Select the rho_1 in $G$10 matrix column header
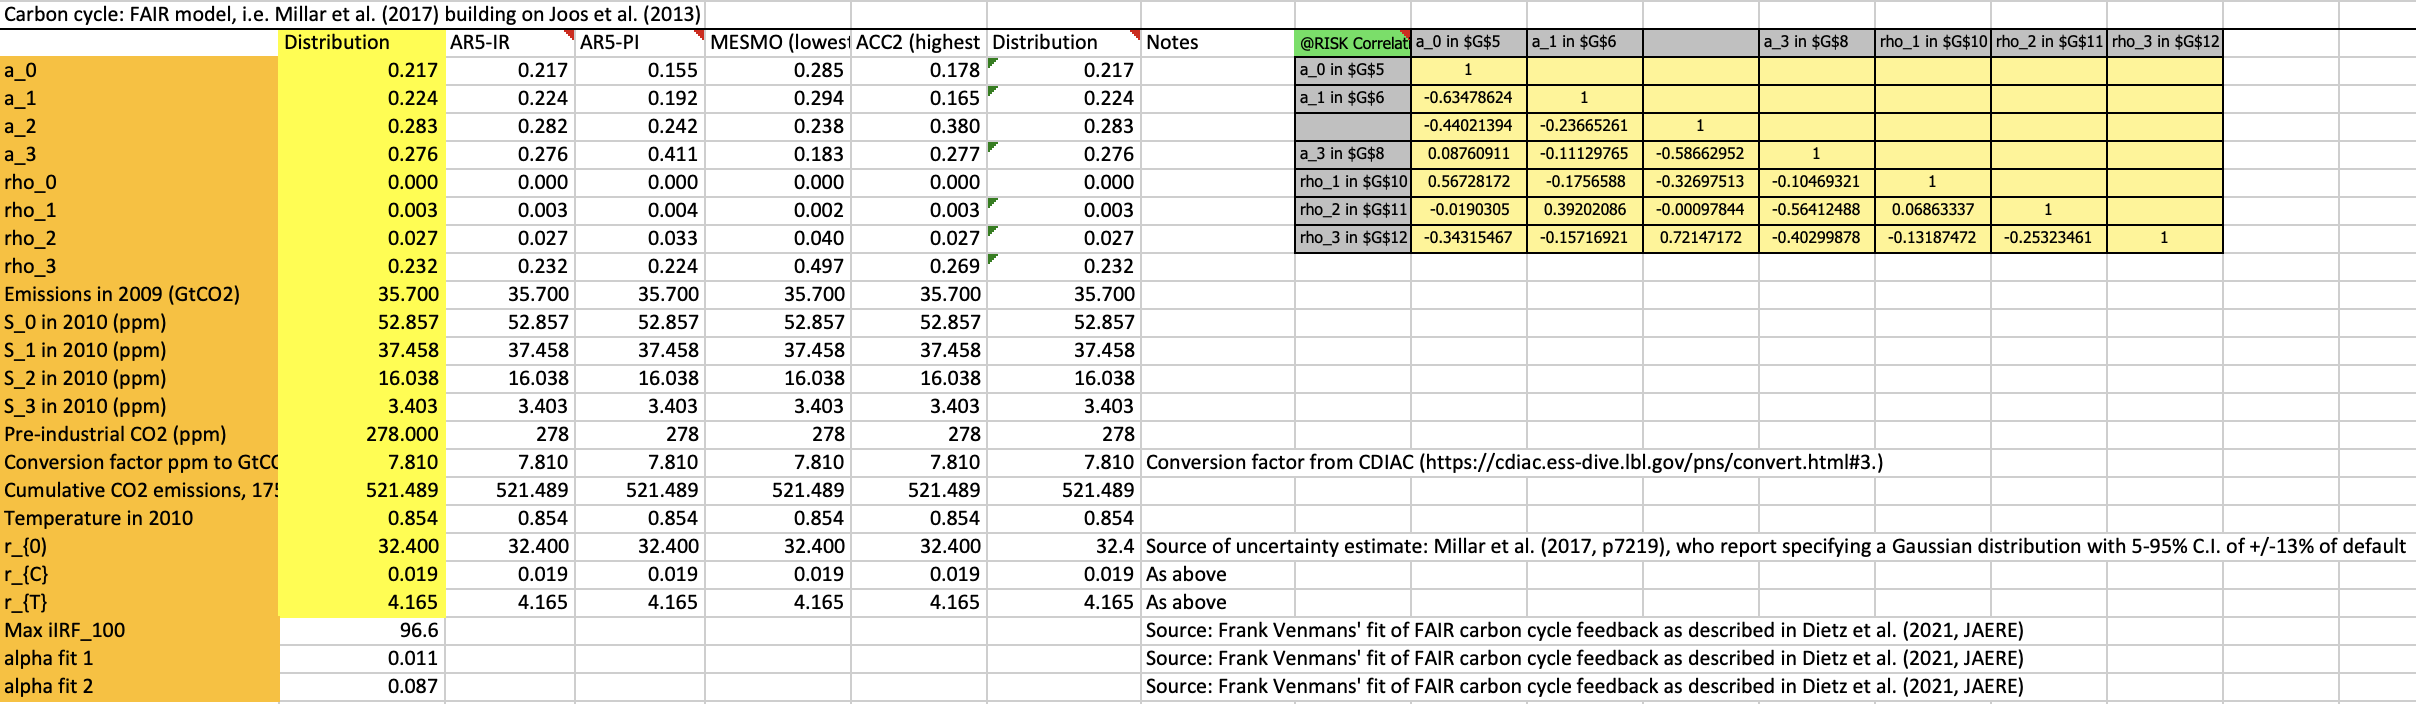 tap(1932, 42)
